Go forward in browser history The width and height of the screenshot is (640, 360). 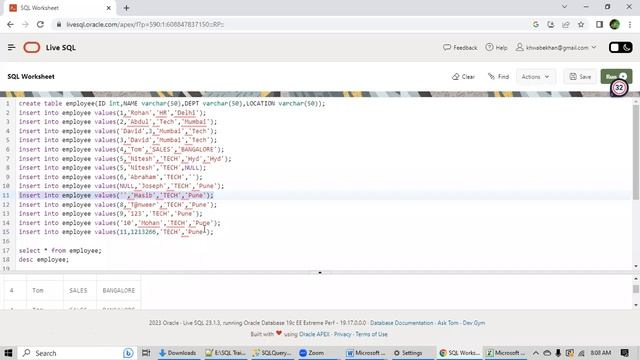25,24
